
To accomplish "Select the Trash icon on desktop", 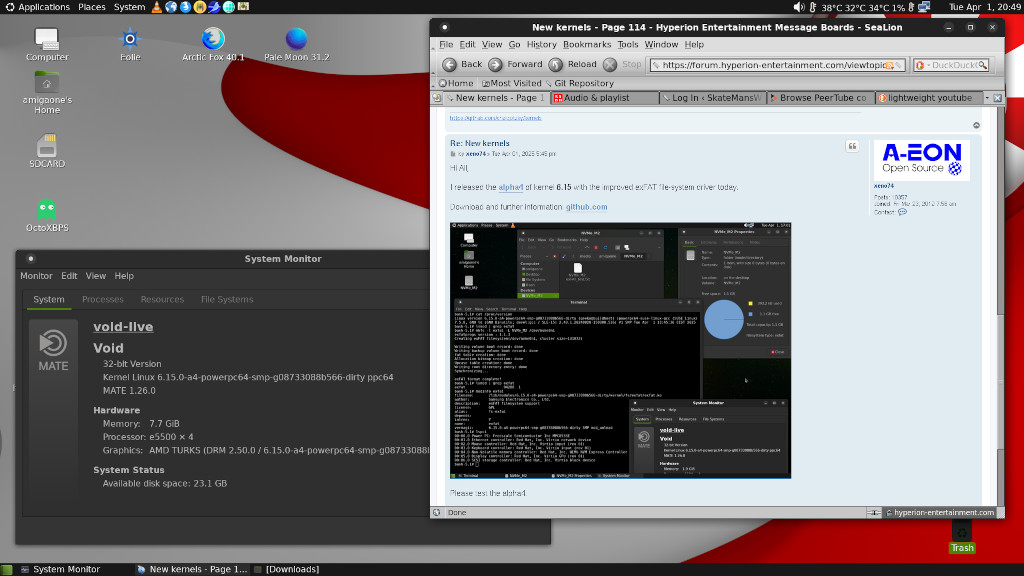I will 962,537.
